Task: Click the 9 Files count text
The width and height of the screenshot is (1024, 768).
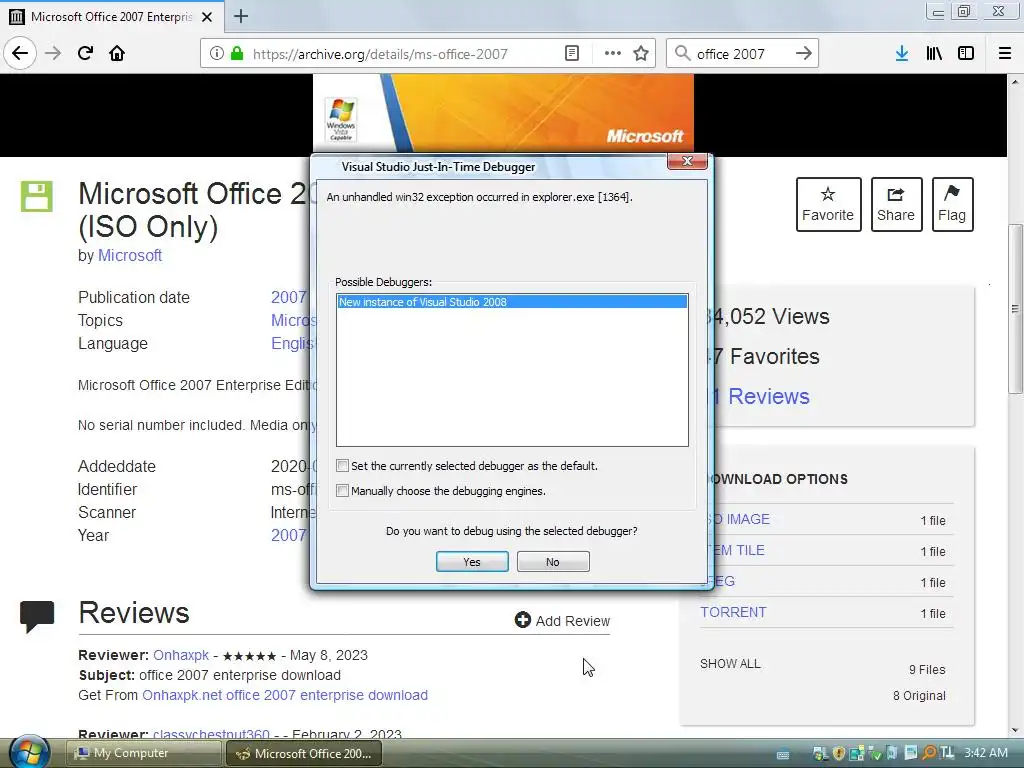Action: (927, 669)
